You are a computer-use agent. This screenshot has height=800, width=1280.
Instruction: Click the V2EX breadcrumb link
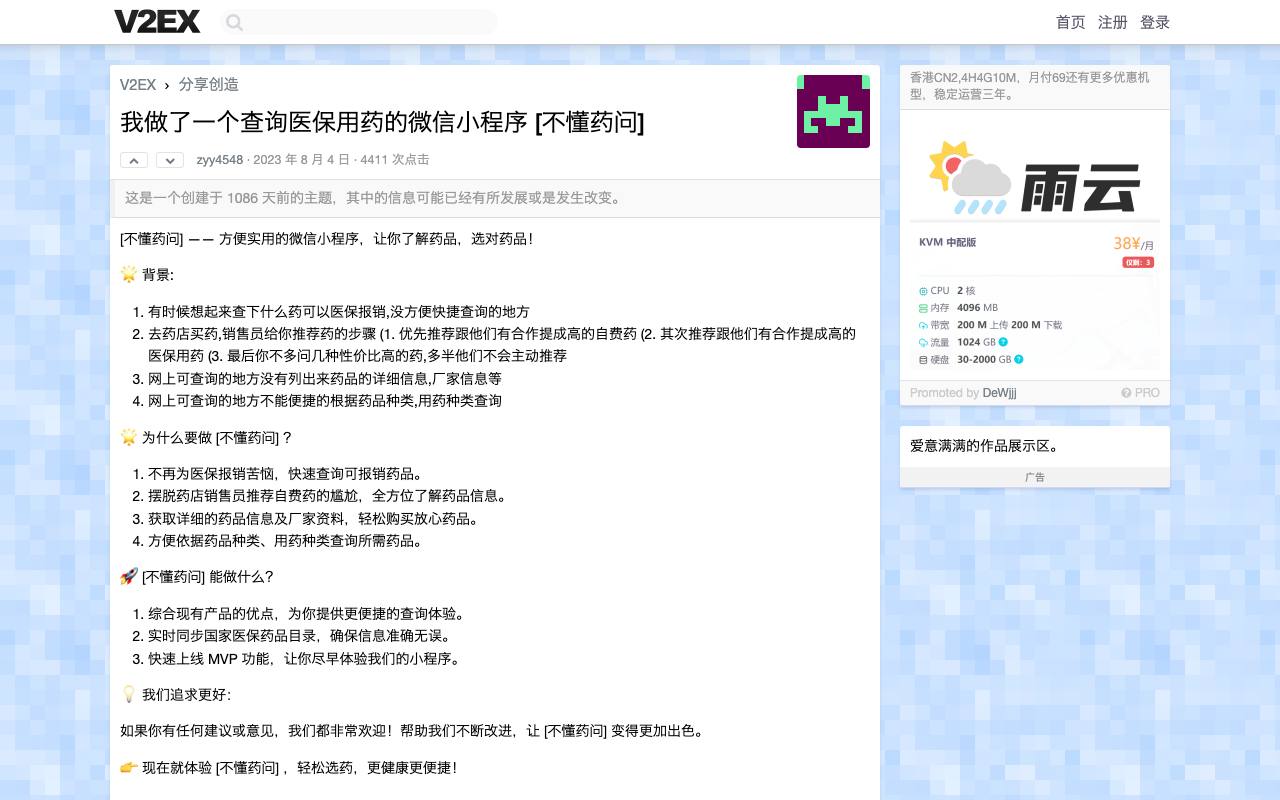coord(138,85)
